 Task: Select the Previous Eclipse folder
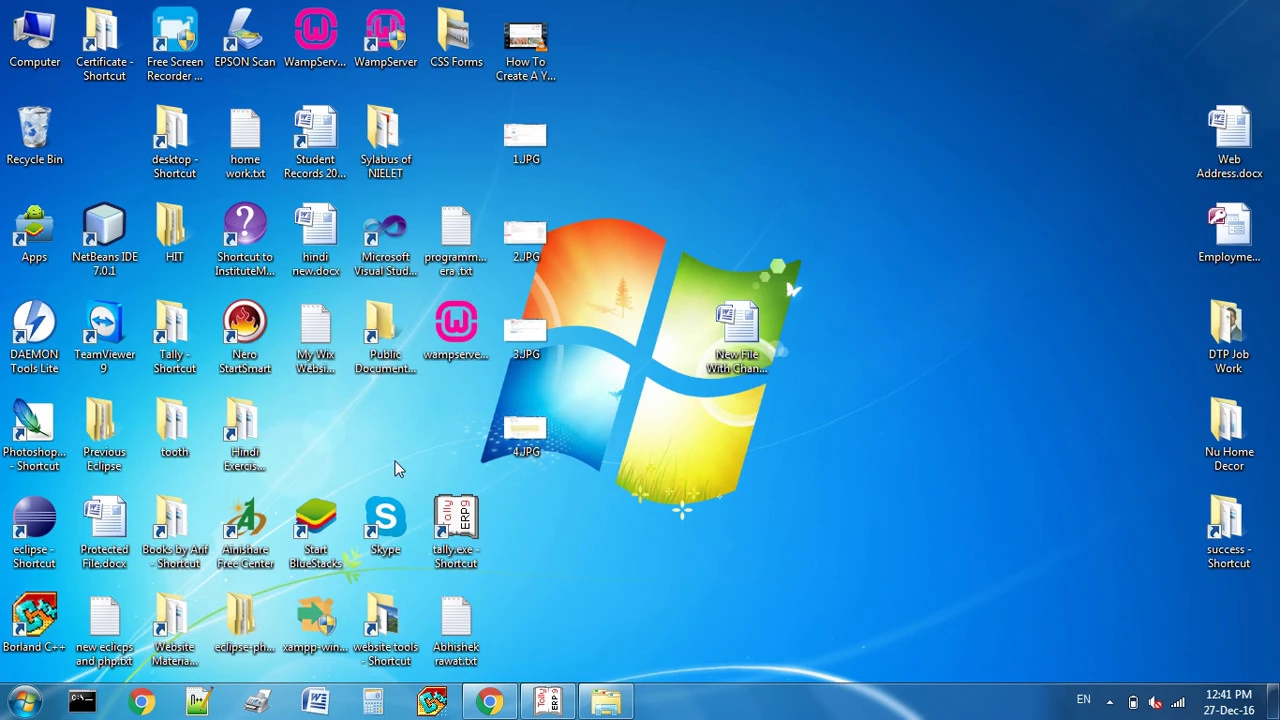point(104,436)
